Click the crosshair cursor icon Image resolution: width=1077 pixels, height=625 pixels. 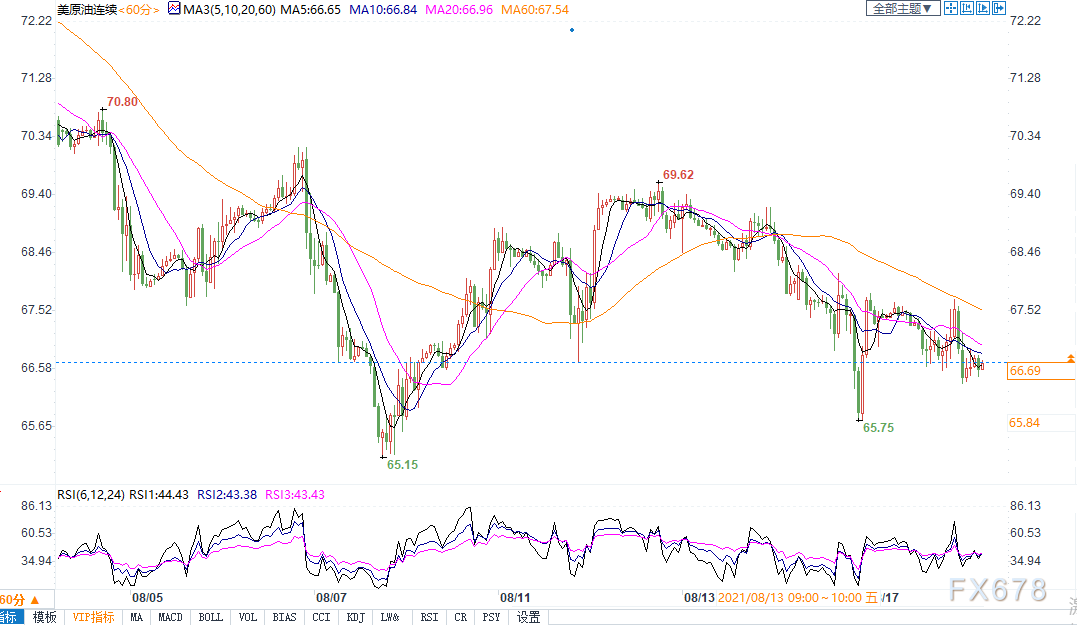(951, 8)
